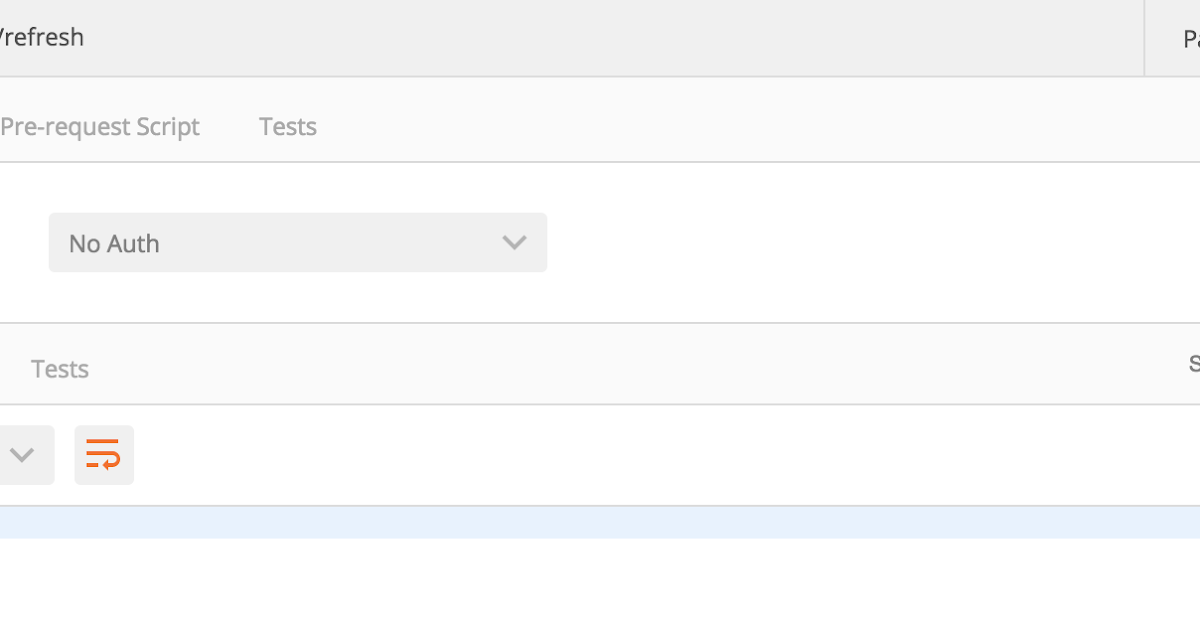This screenshot has width=1200, height=630.
Task: Click the partially visible Params button
Action: [x=1190, y=39]
